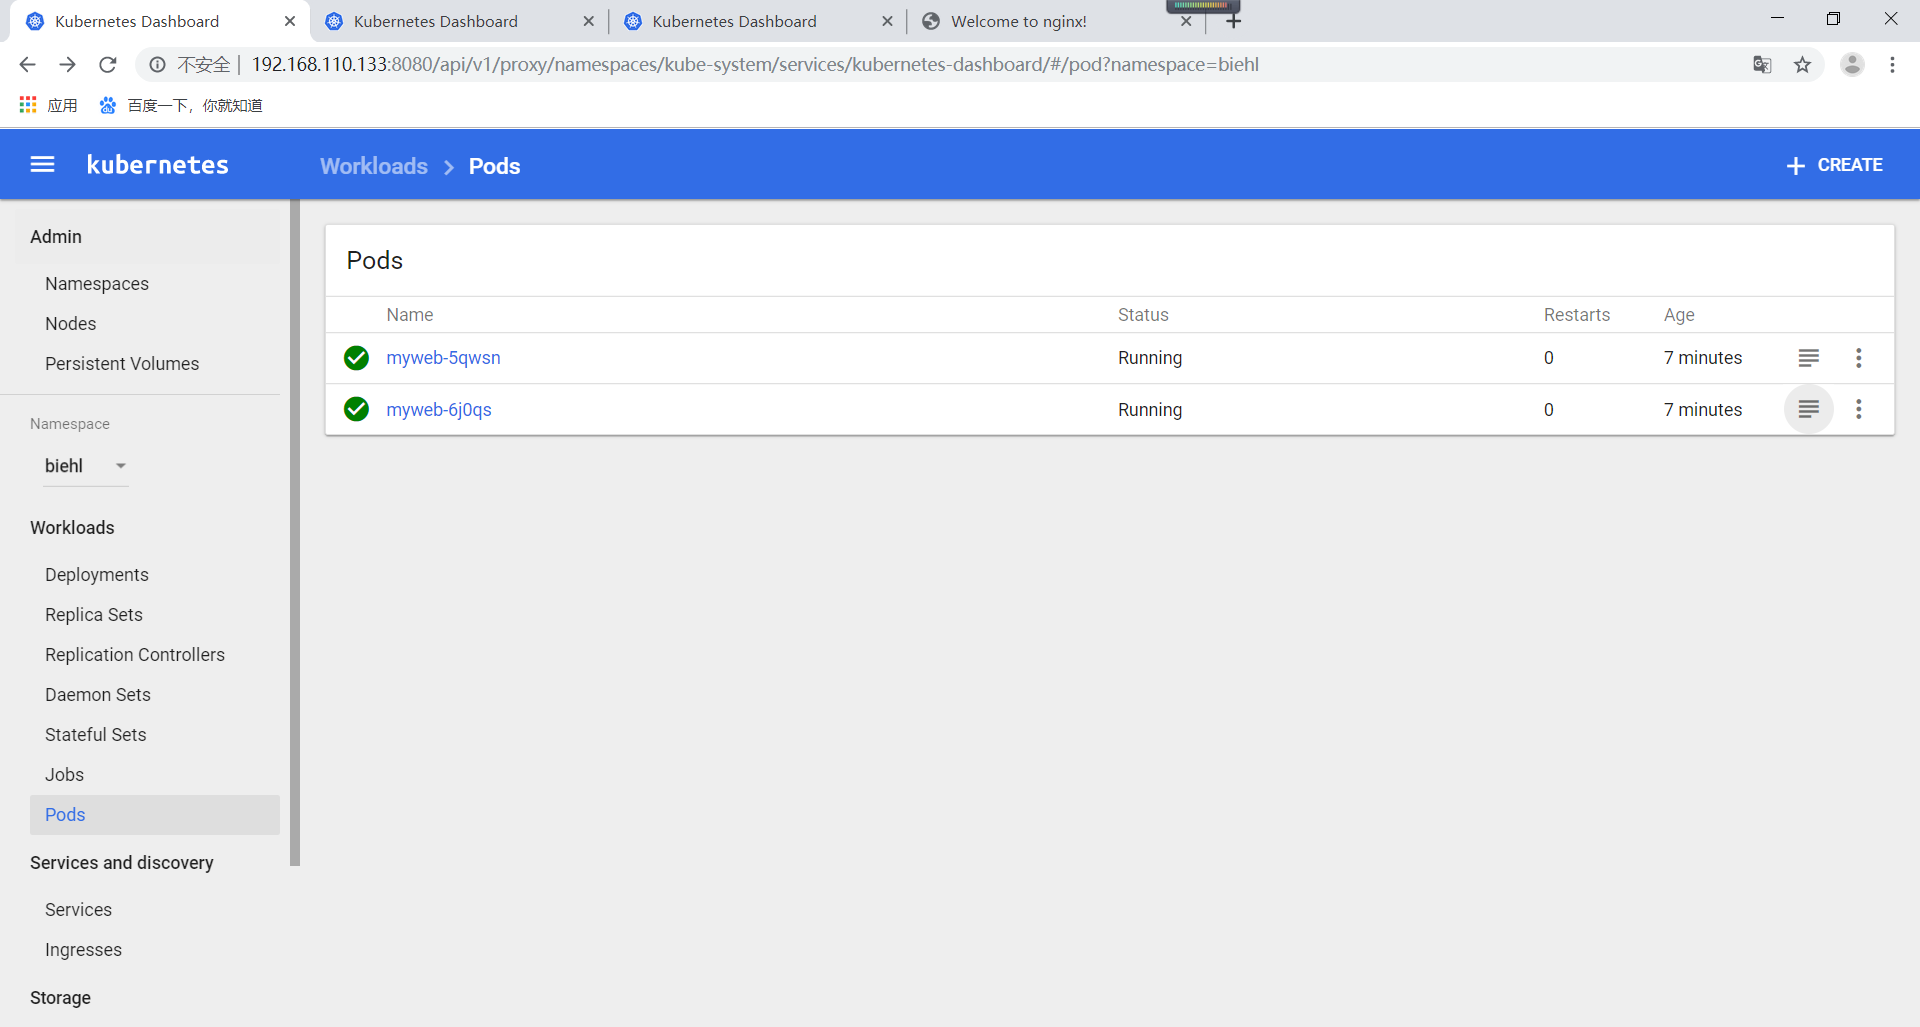Viewport: 1920px width, 1027px height.
Task: Open the Storage section heading
Action: 60,998
